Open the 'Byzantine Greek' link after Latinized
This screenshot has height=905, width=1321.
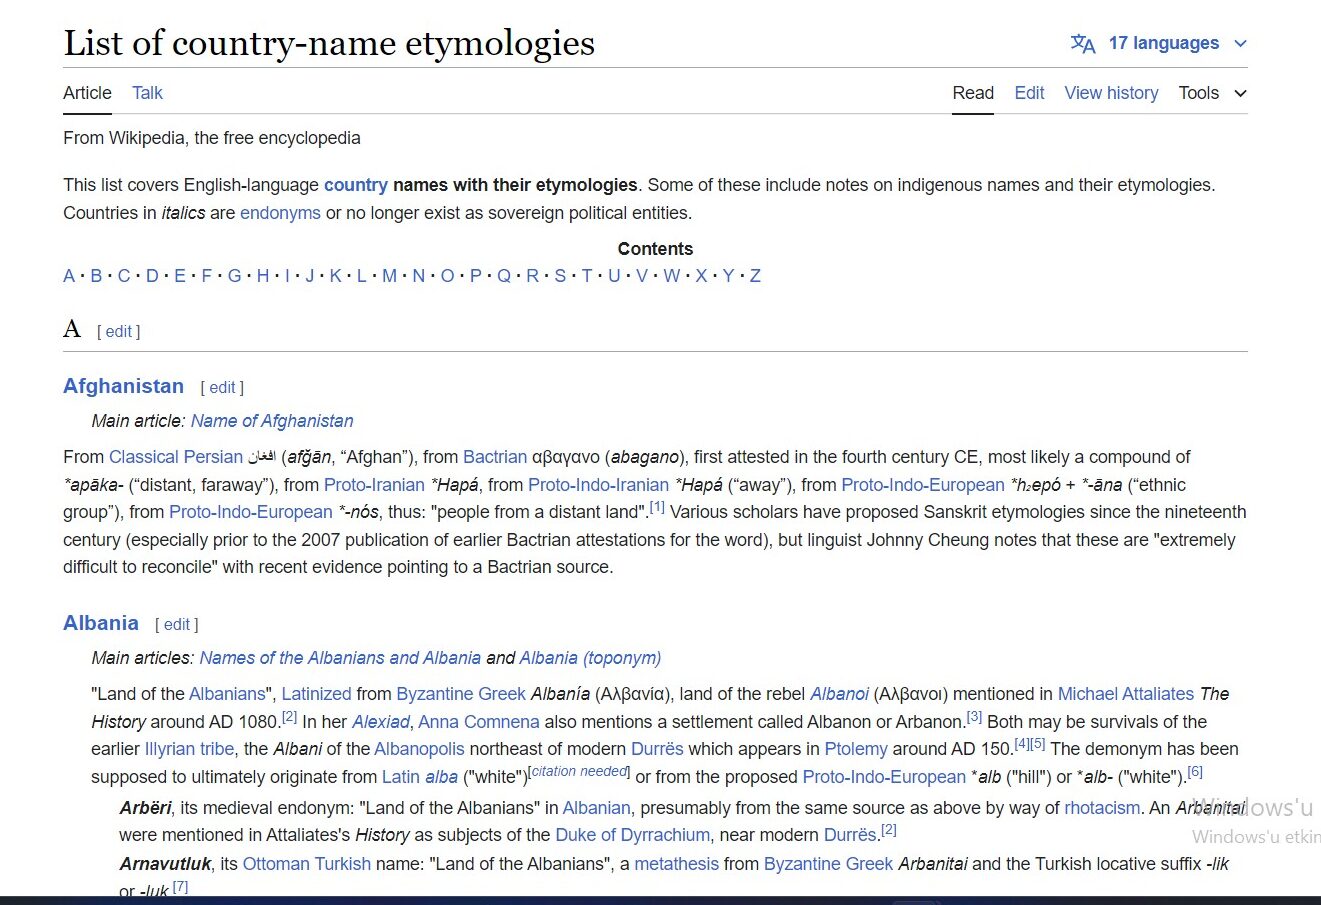461,694
